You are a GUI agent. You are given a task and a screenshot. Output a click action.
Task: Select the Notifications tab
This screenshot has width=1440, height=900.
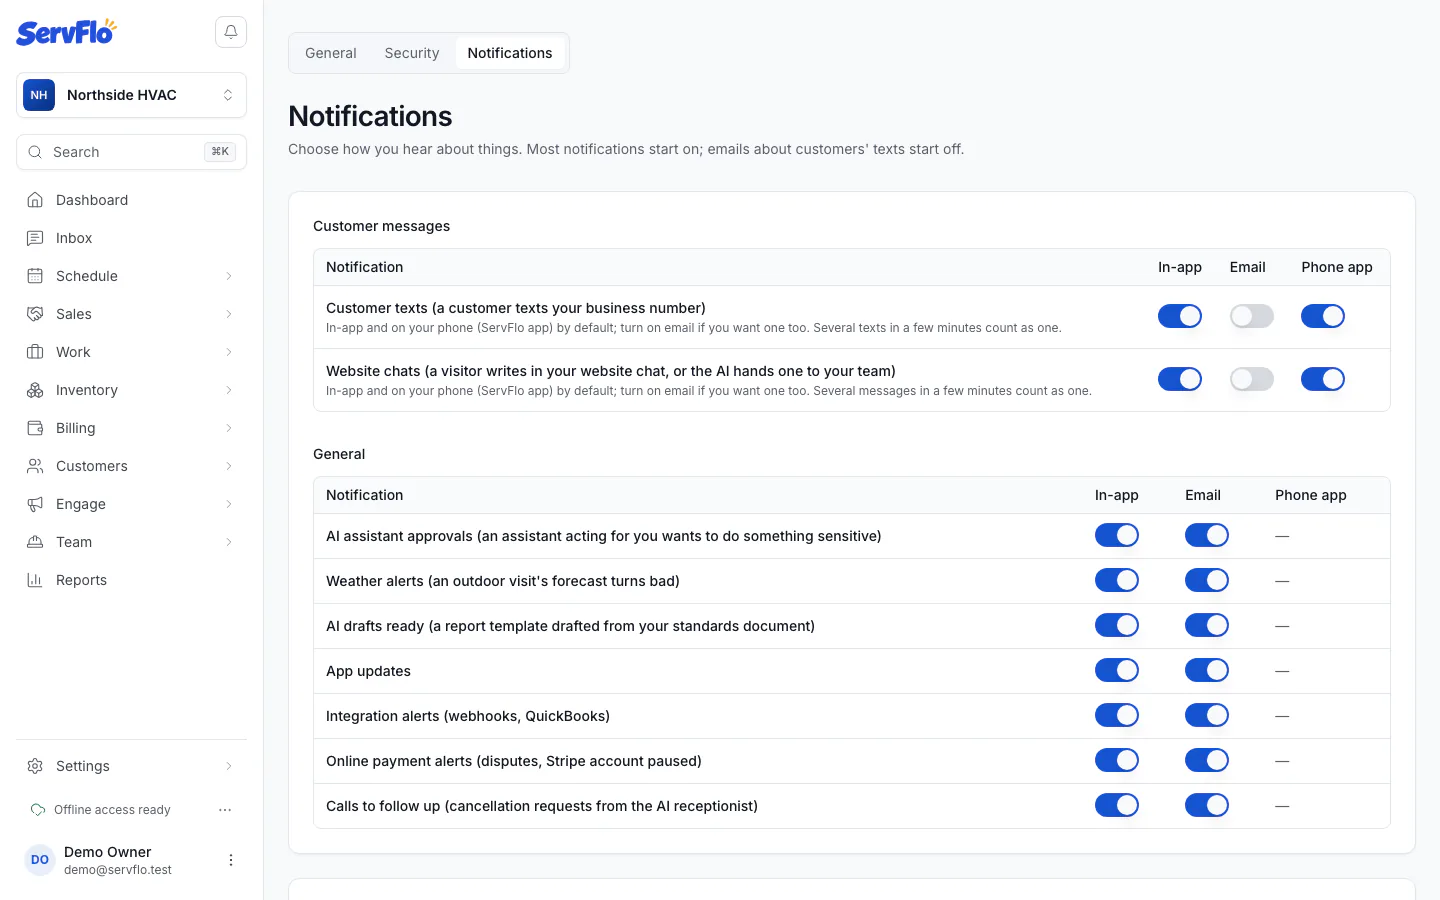click(x=510, y=53)
